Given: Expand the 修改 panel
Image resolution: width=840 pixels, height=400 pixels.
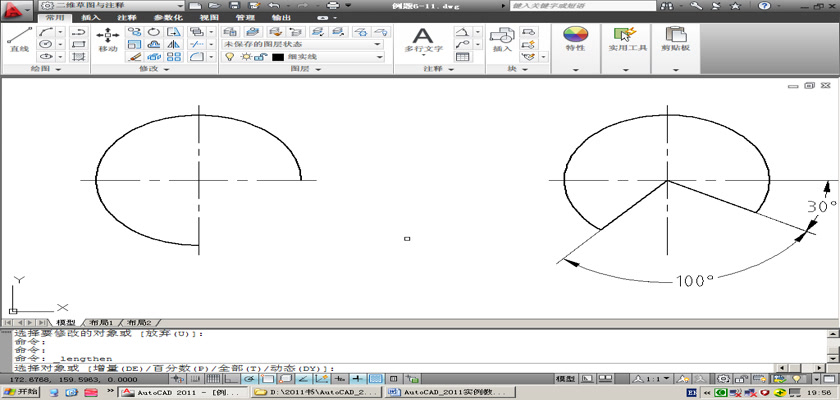Looking at the screenshot, I should pos(154,69).
